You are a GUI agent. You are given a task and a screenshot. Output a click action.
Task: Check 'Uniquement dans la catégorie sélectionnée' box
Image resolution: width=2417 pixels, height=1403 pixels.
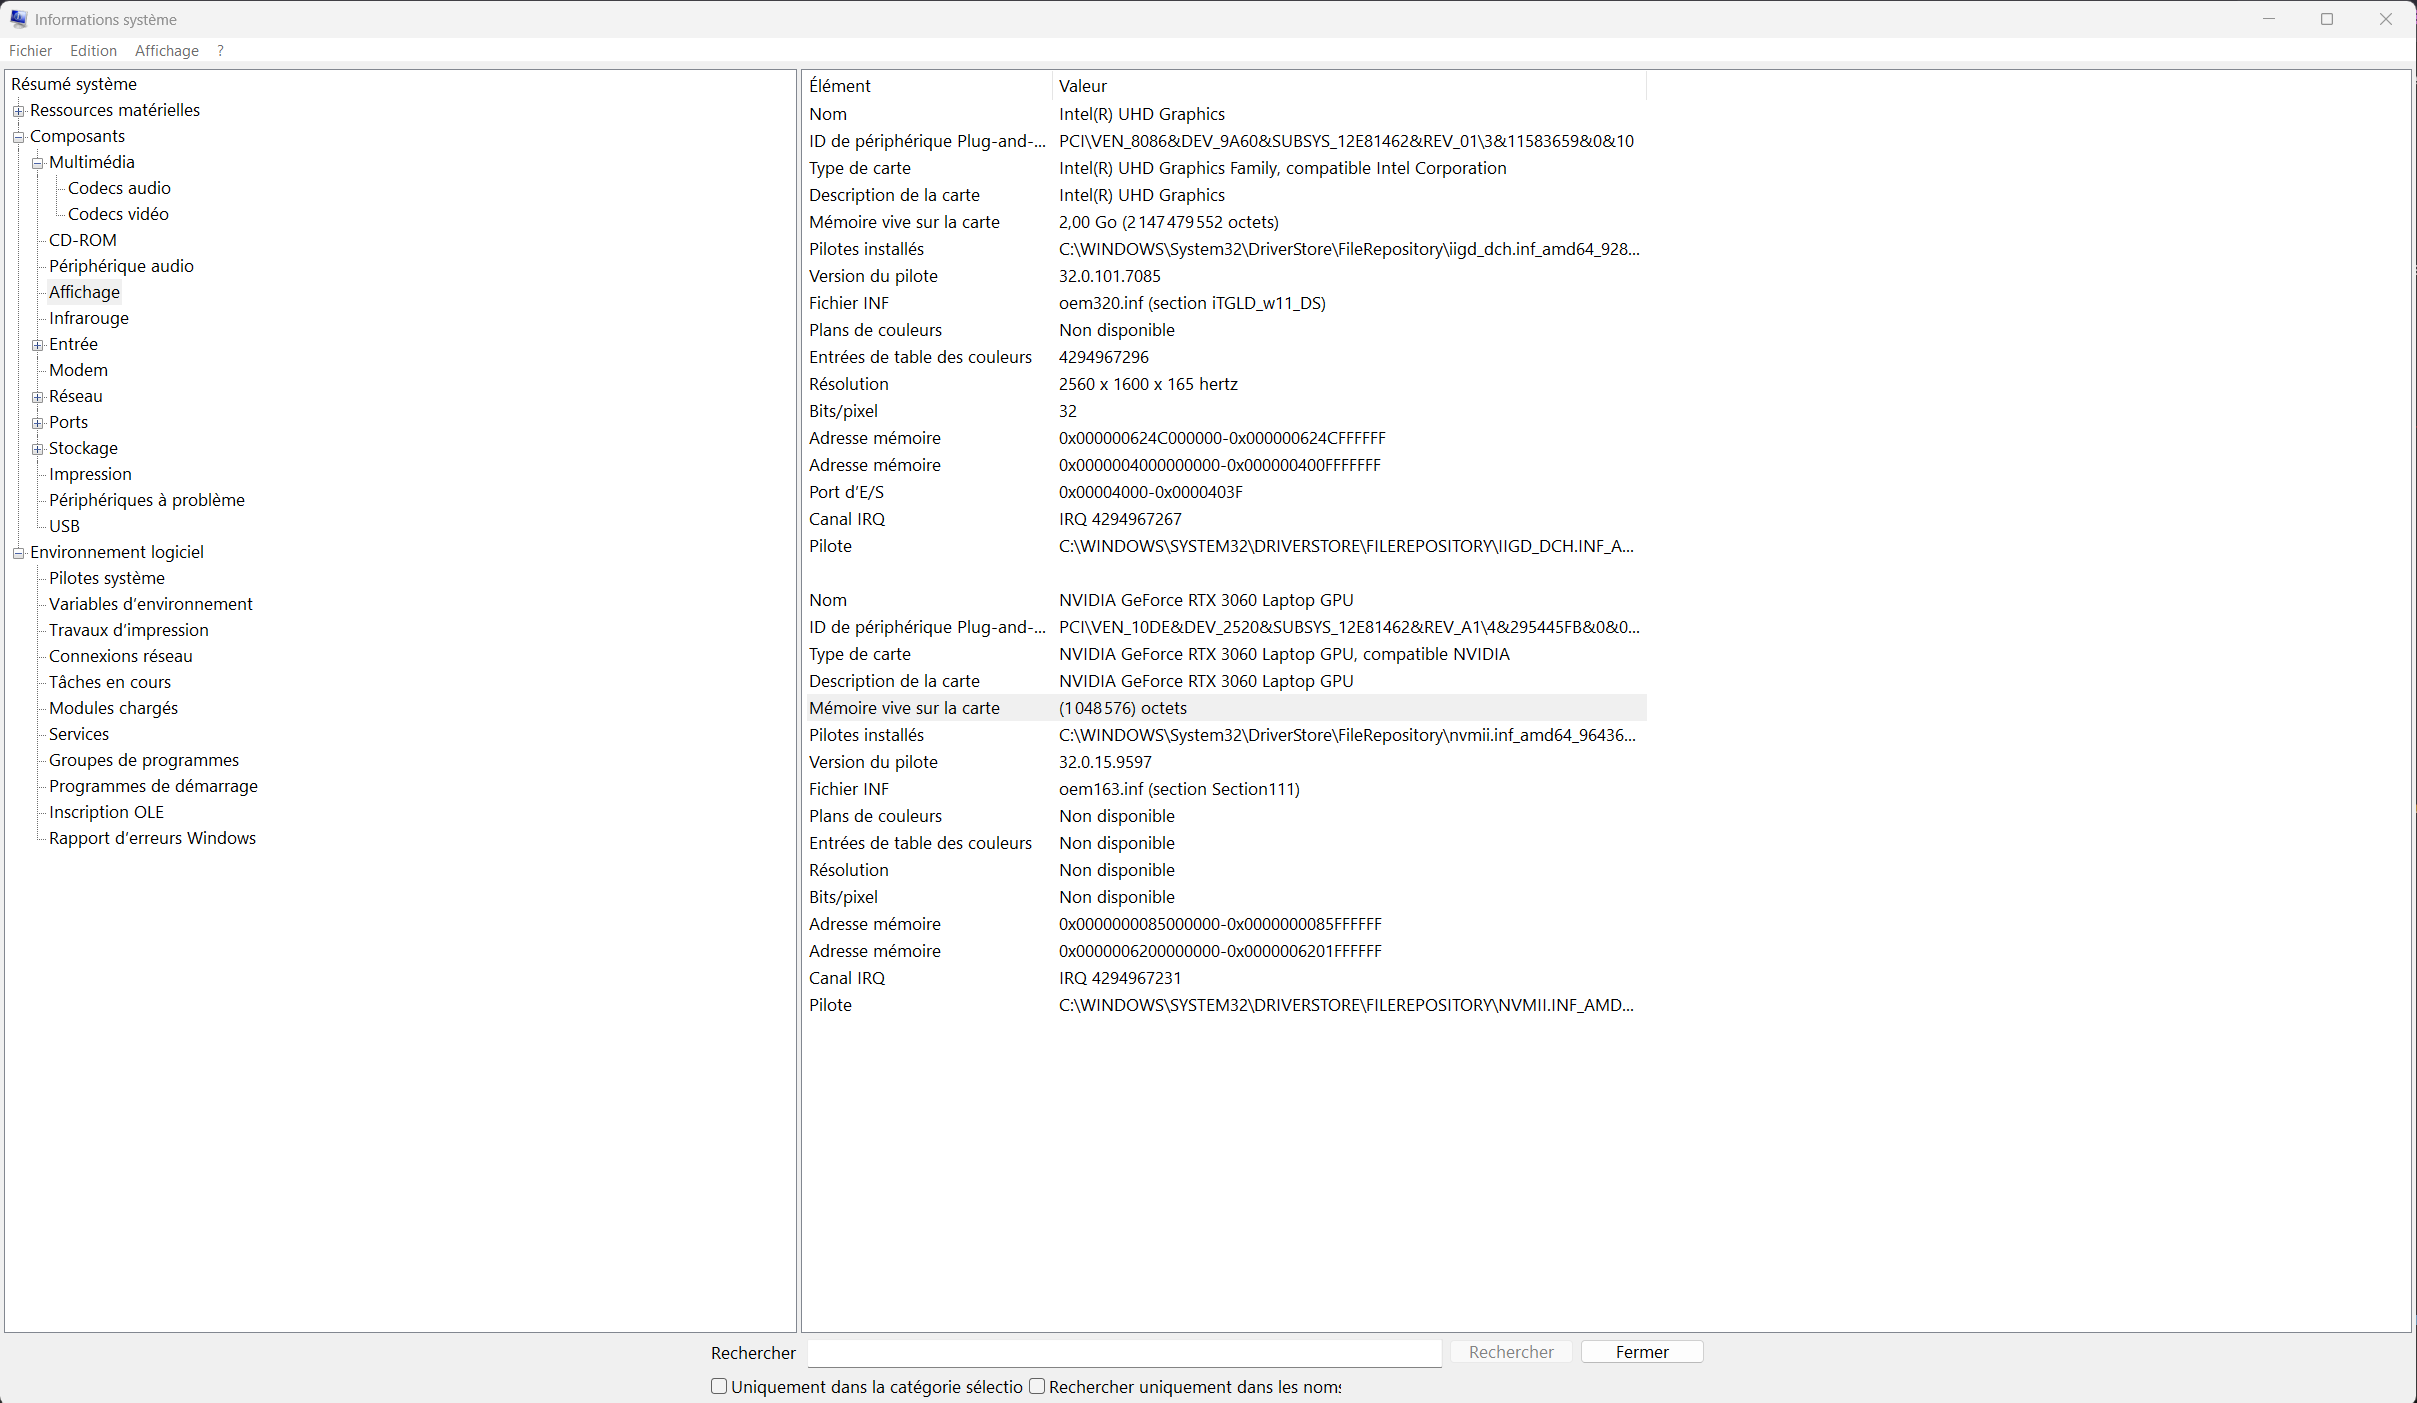point(718,1386)
